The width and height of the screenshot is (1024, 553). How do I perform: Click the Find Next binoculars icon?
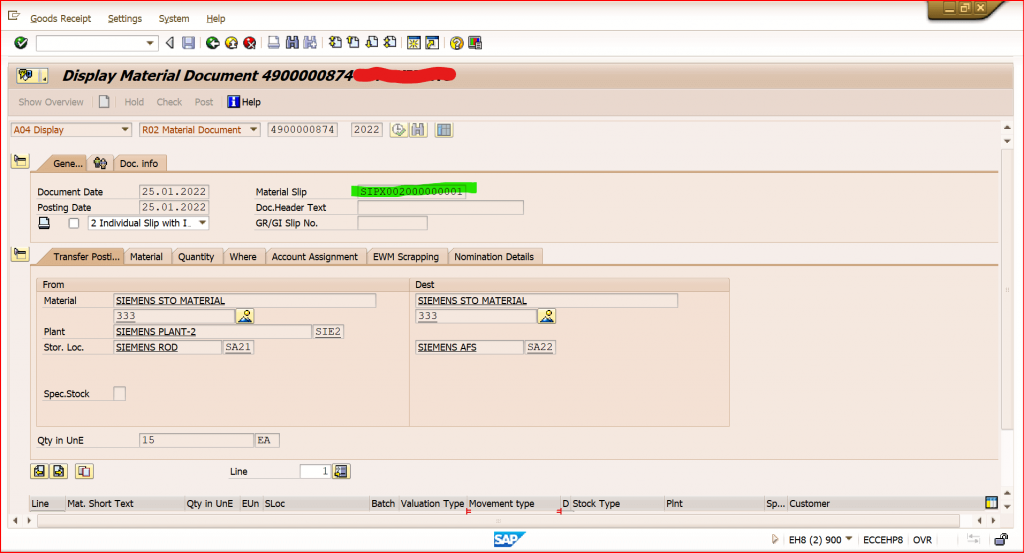(310, 43)
